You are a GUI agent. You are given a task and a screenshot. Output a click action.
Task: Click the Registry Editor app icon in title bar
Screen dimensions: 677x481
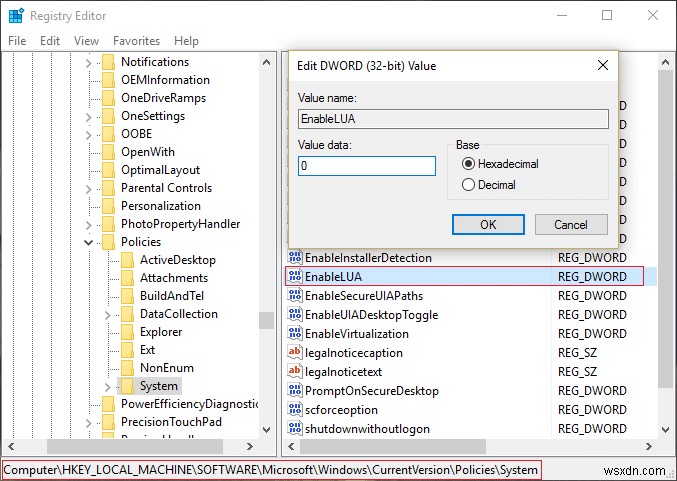coord(16,16)
